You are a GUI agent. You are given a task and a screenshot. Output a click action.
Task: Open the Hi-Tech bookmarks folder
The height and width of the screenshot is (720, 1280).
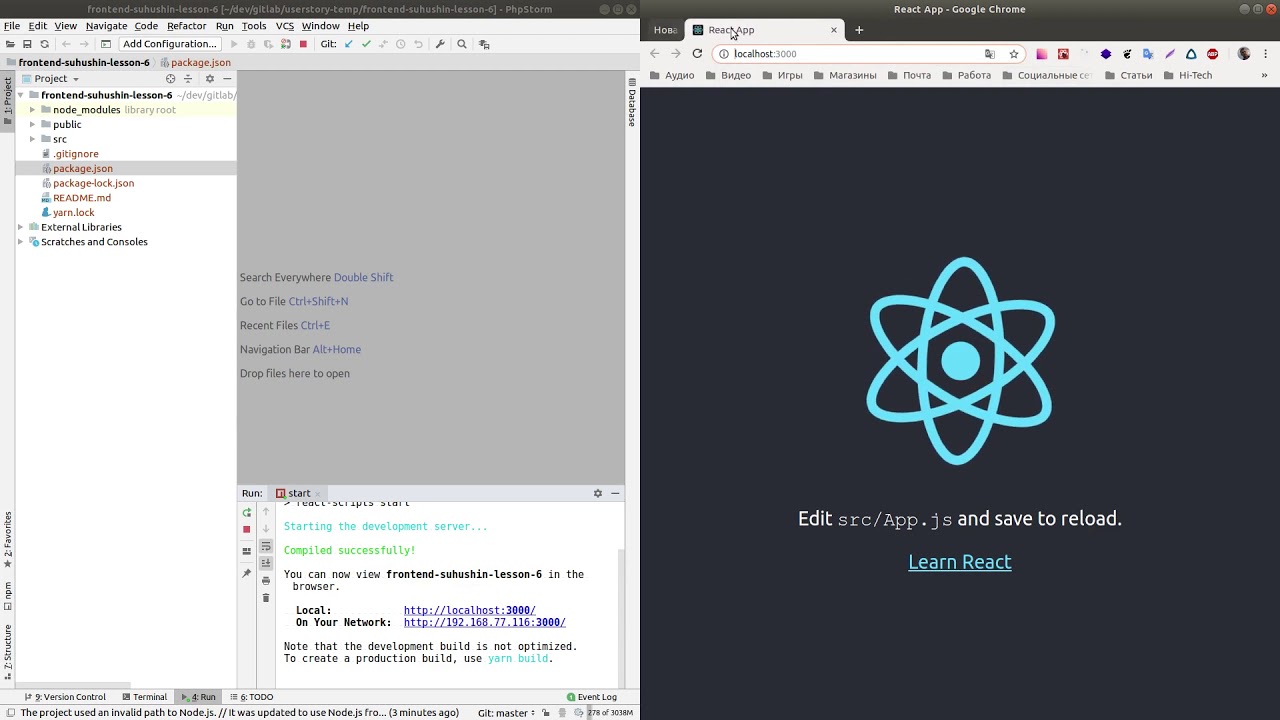(1187, 75)
